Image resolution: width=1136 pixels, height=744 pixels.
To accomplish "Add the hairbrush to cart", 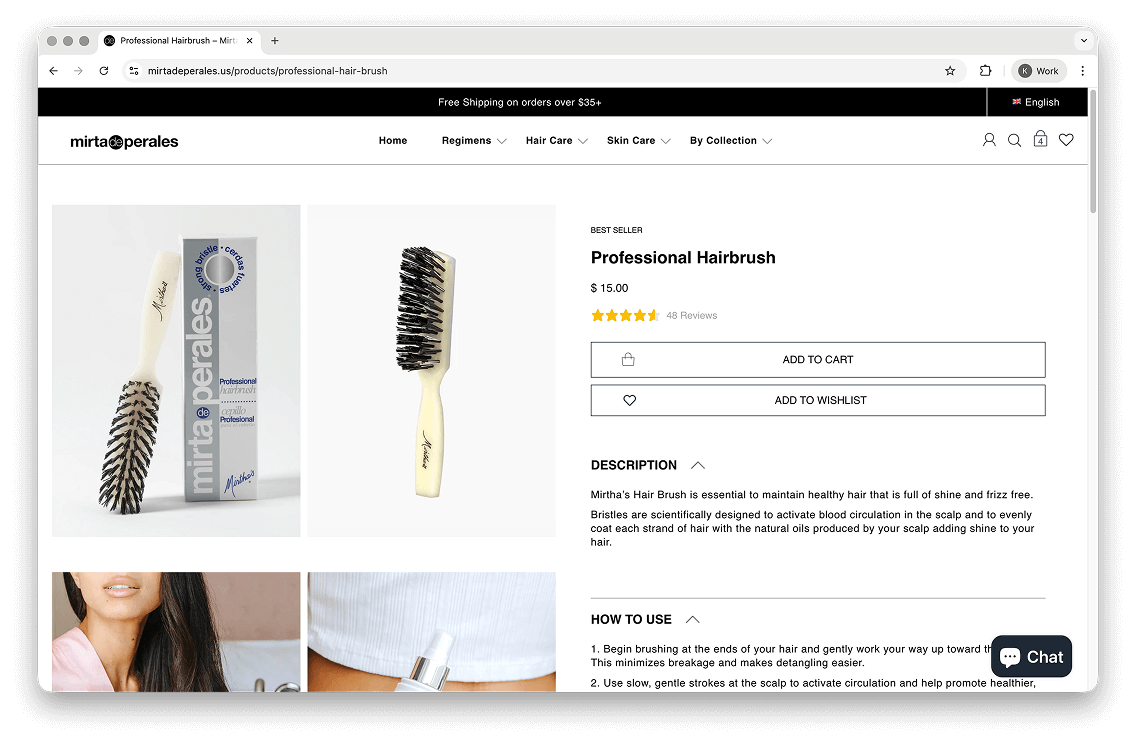I will pyautogui.click(x=818, y=360).
